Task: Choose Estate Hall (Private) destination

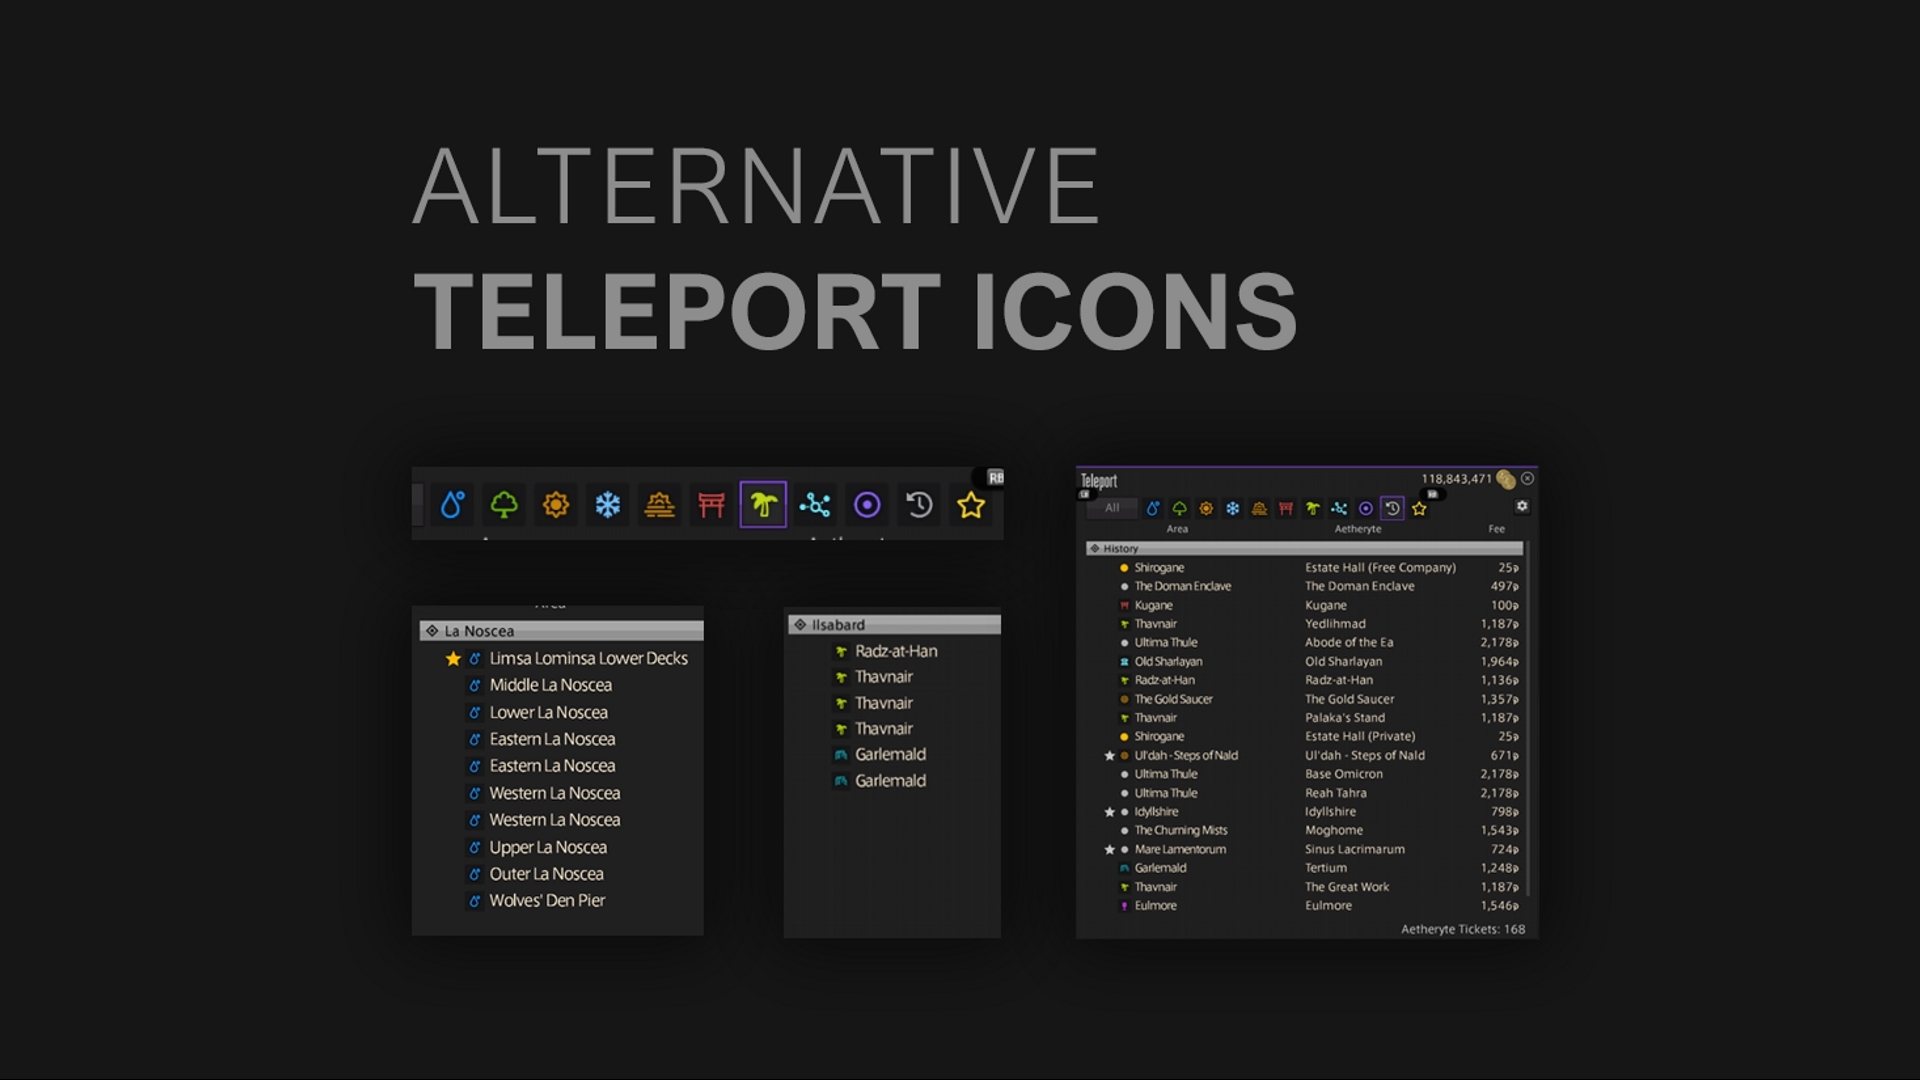Action: (x=1359, y=736)
